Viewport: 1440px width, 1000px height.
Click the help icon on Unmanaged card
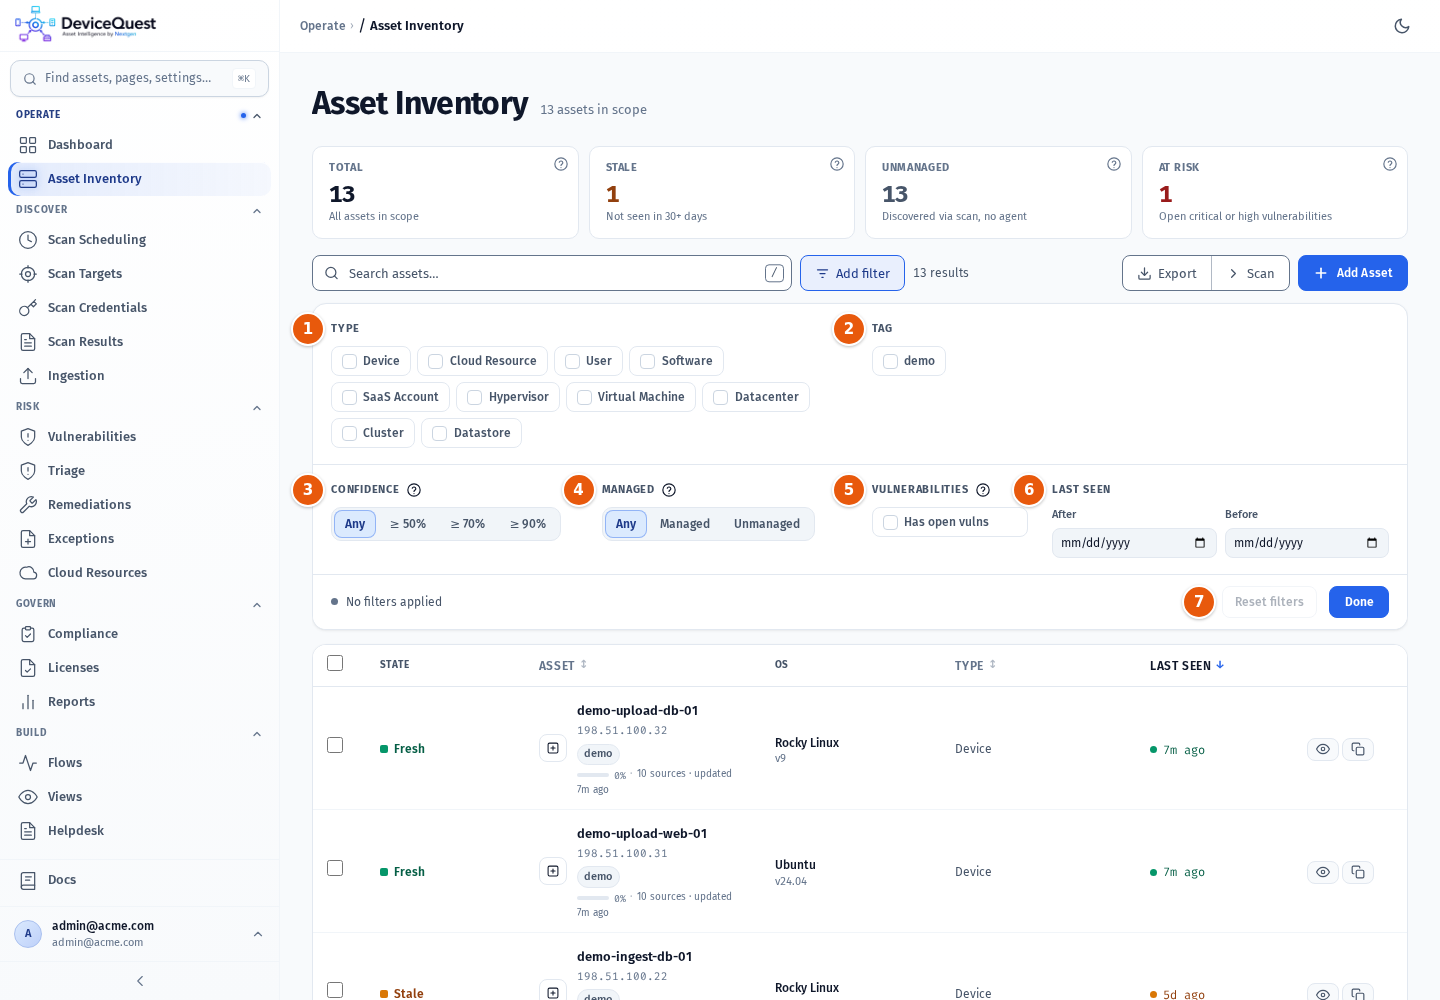point(1114,164)
